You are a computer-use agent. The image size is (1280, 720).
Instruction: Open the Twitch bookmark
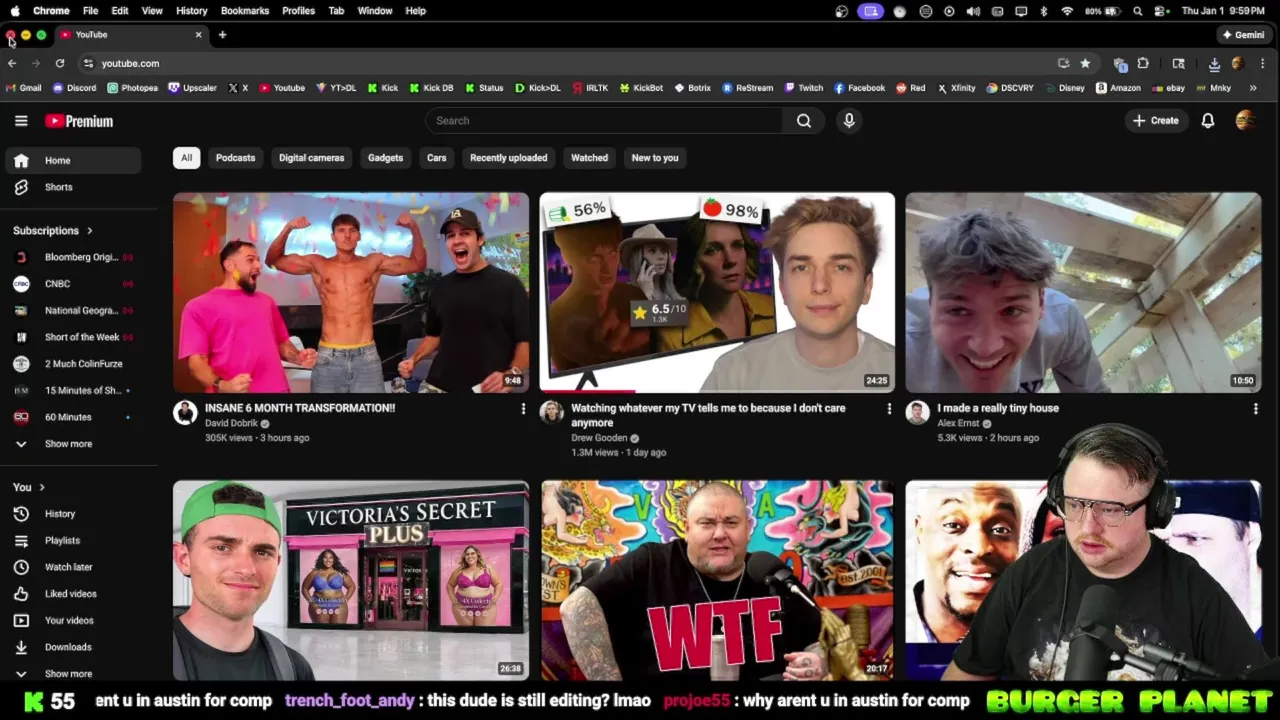click(804, 88)
